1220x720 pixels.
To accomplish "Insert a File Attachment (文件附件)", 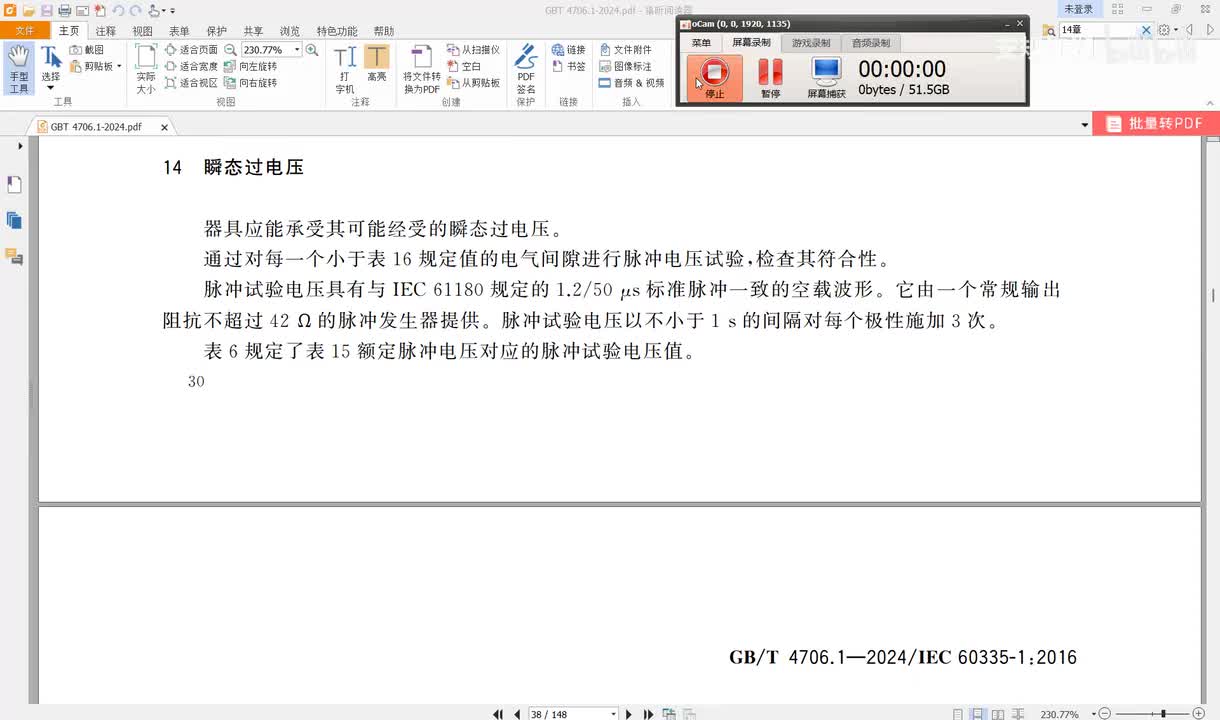I will 625,50.
